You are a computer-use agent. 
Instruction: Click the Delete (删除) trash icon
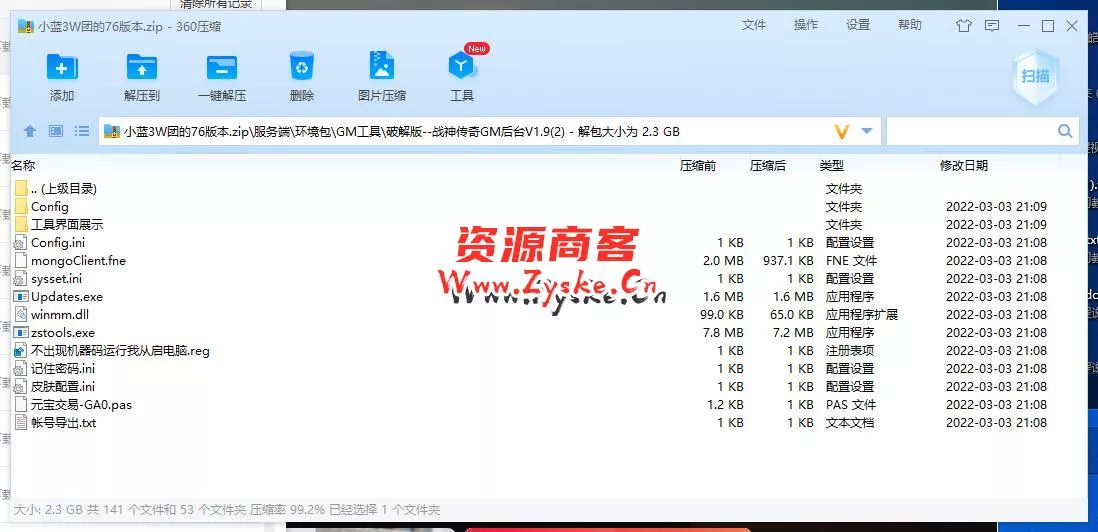(x=301, y=68)
